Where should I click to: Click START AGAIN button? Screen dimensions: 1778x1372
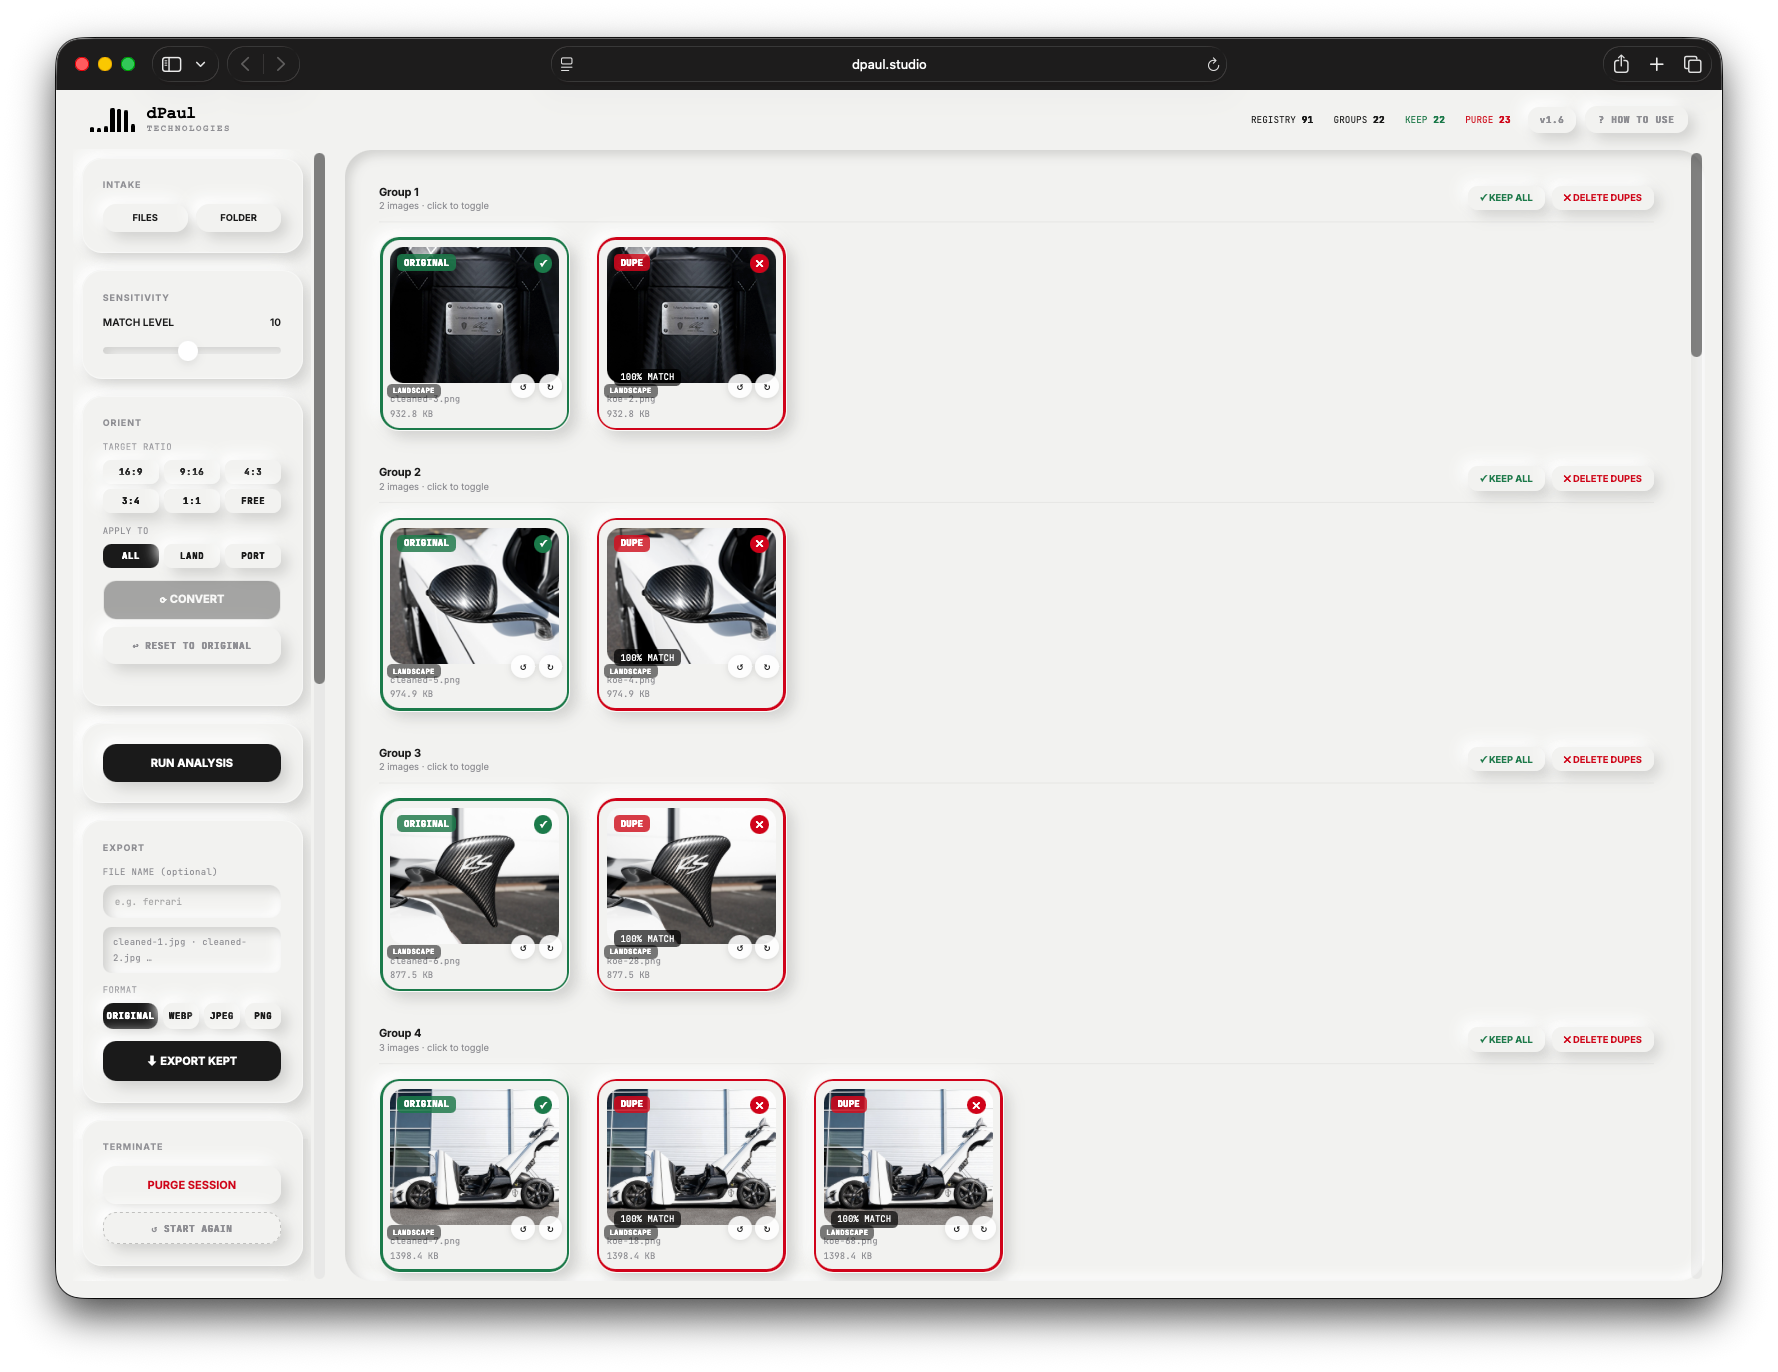coord(192,1229)
